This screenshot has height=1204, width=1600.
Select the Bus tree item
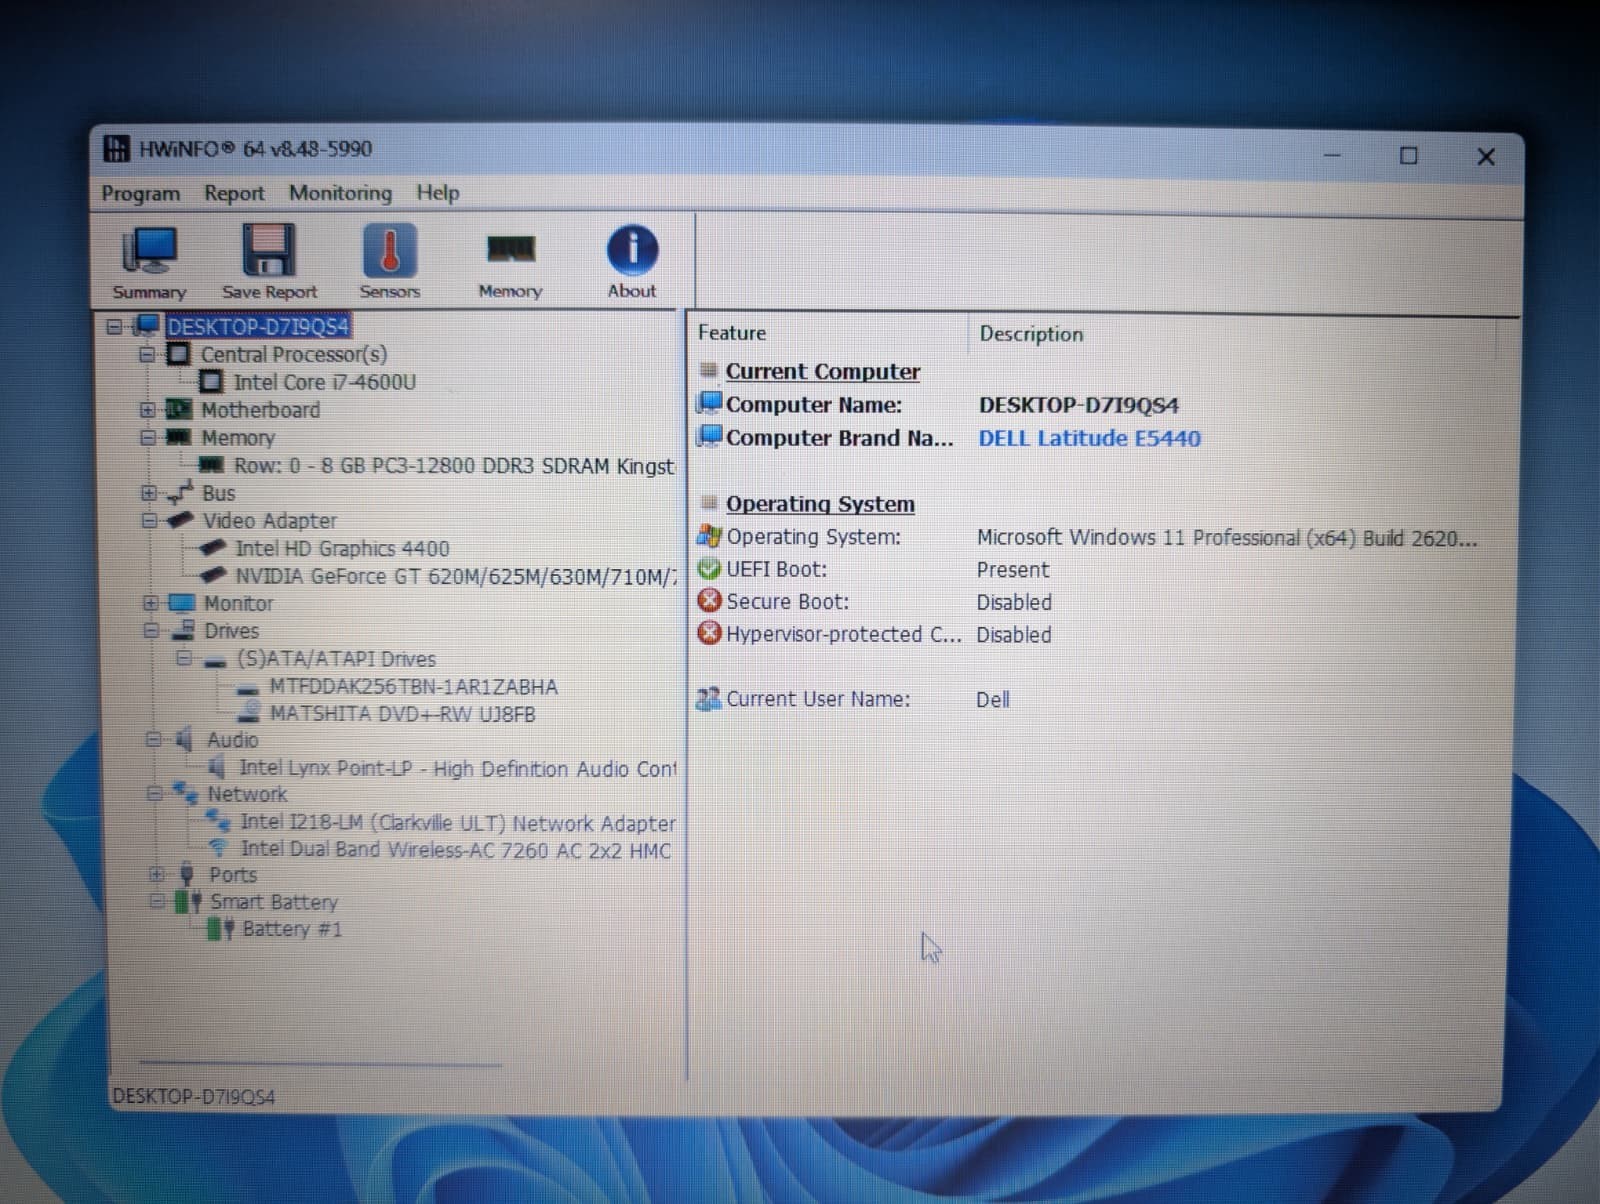pyautogui.click(x=219, y=493)
